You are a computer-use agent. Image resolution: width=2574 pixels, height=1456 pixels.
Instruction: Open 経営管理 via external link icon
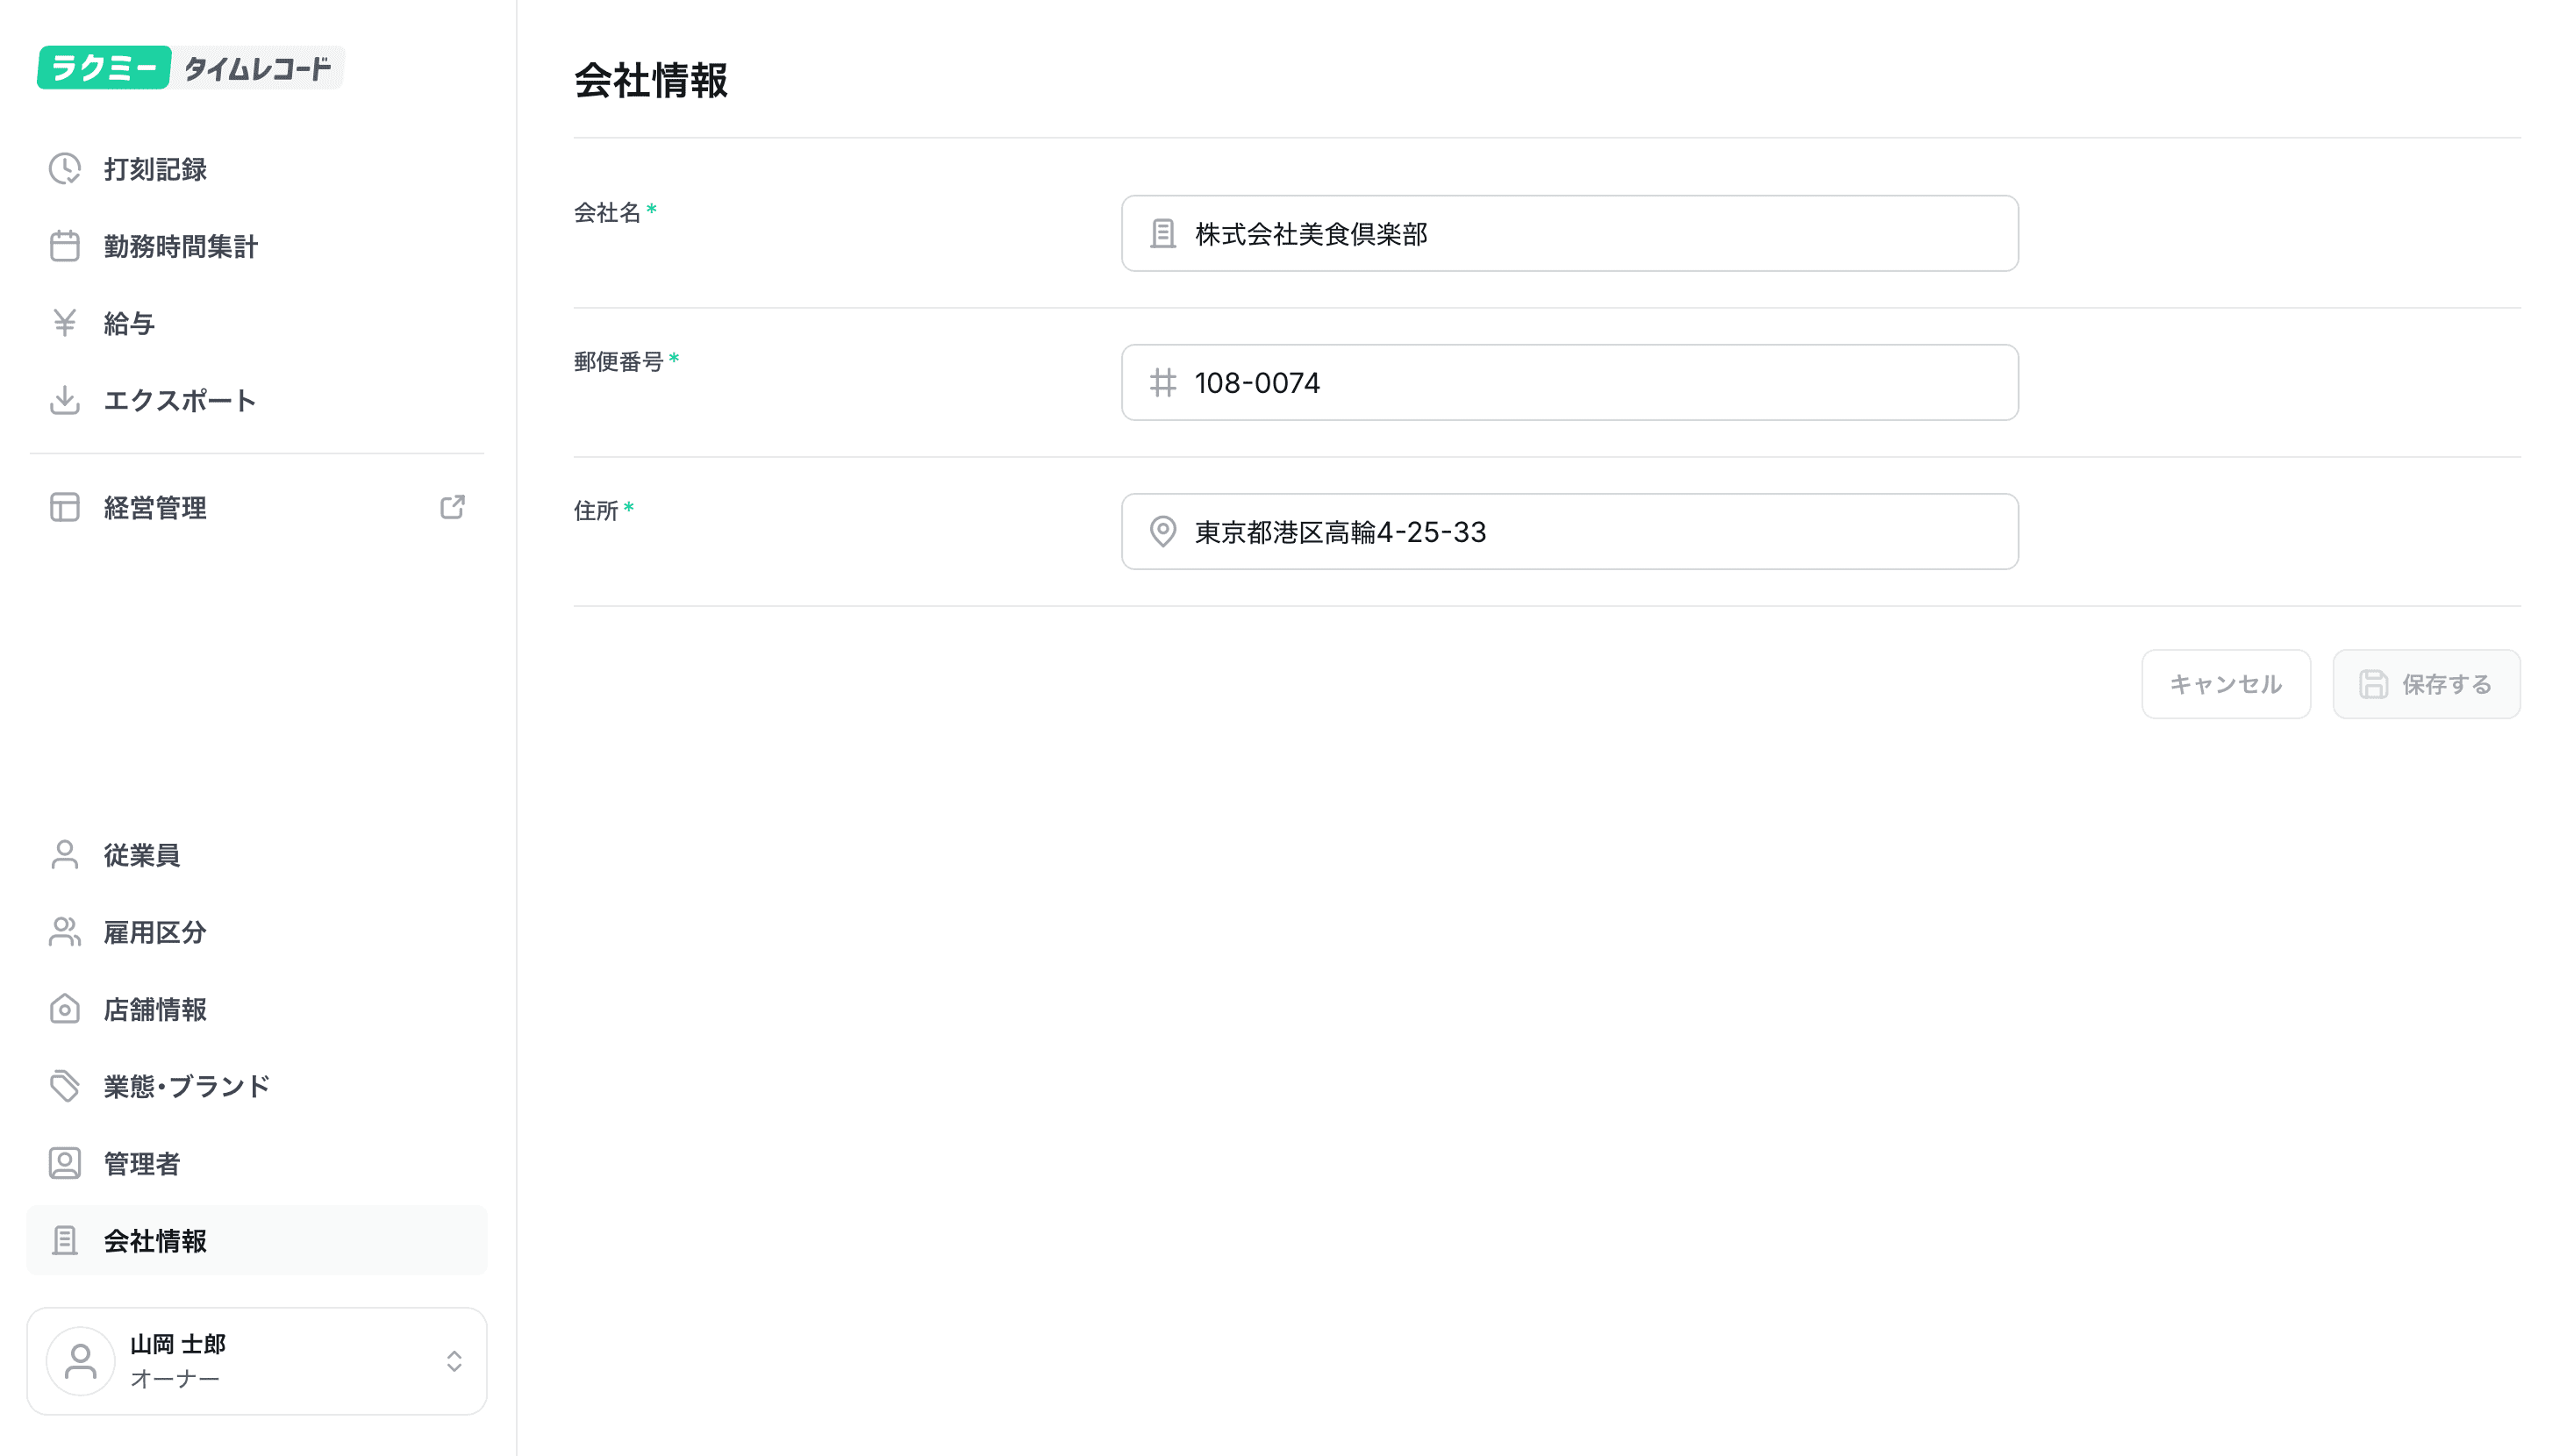(452, 507)
